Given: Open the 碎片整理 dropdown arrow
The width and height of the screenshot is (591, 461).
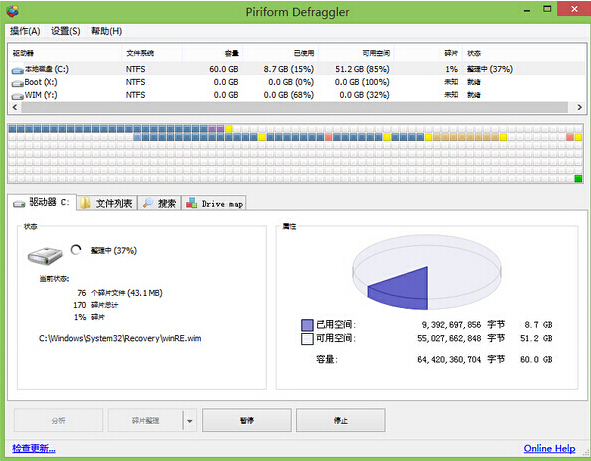Looking at the screenshot, I should 190,421.
